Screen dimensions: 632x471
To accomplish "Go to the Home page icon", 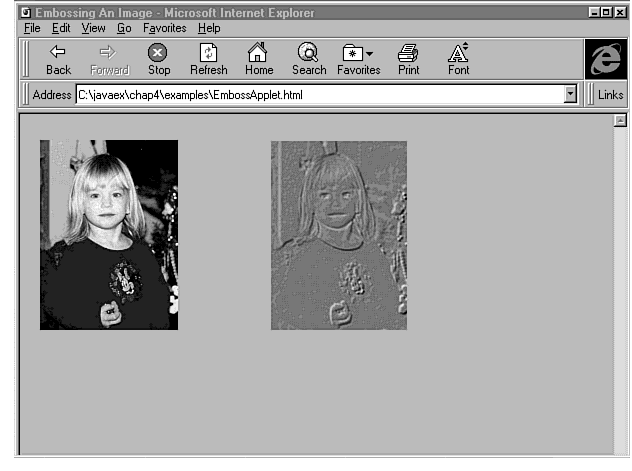I will click(x=258, y=53).
